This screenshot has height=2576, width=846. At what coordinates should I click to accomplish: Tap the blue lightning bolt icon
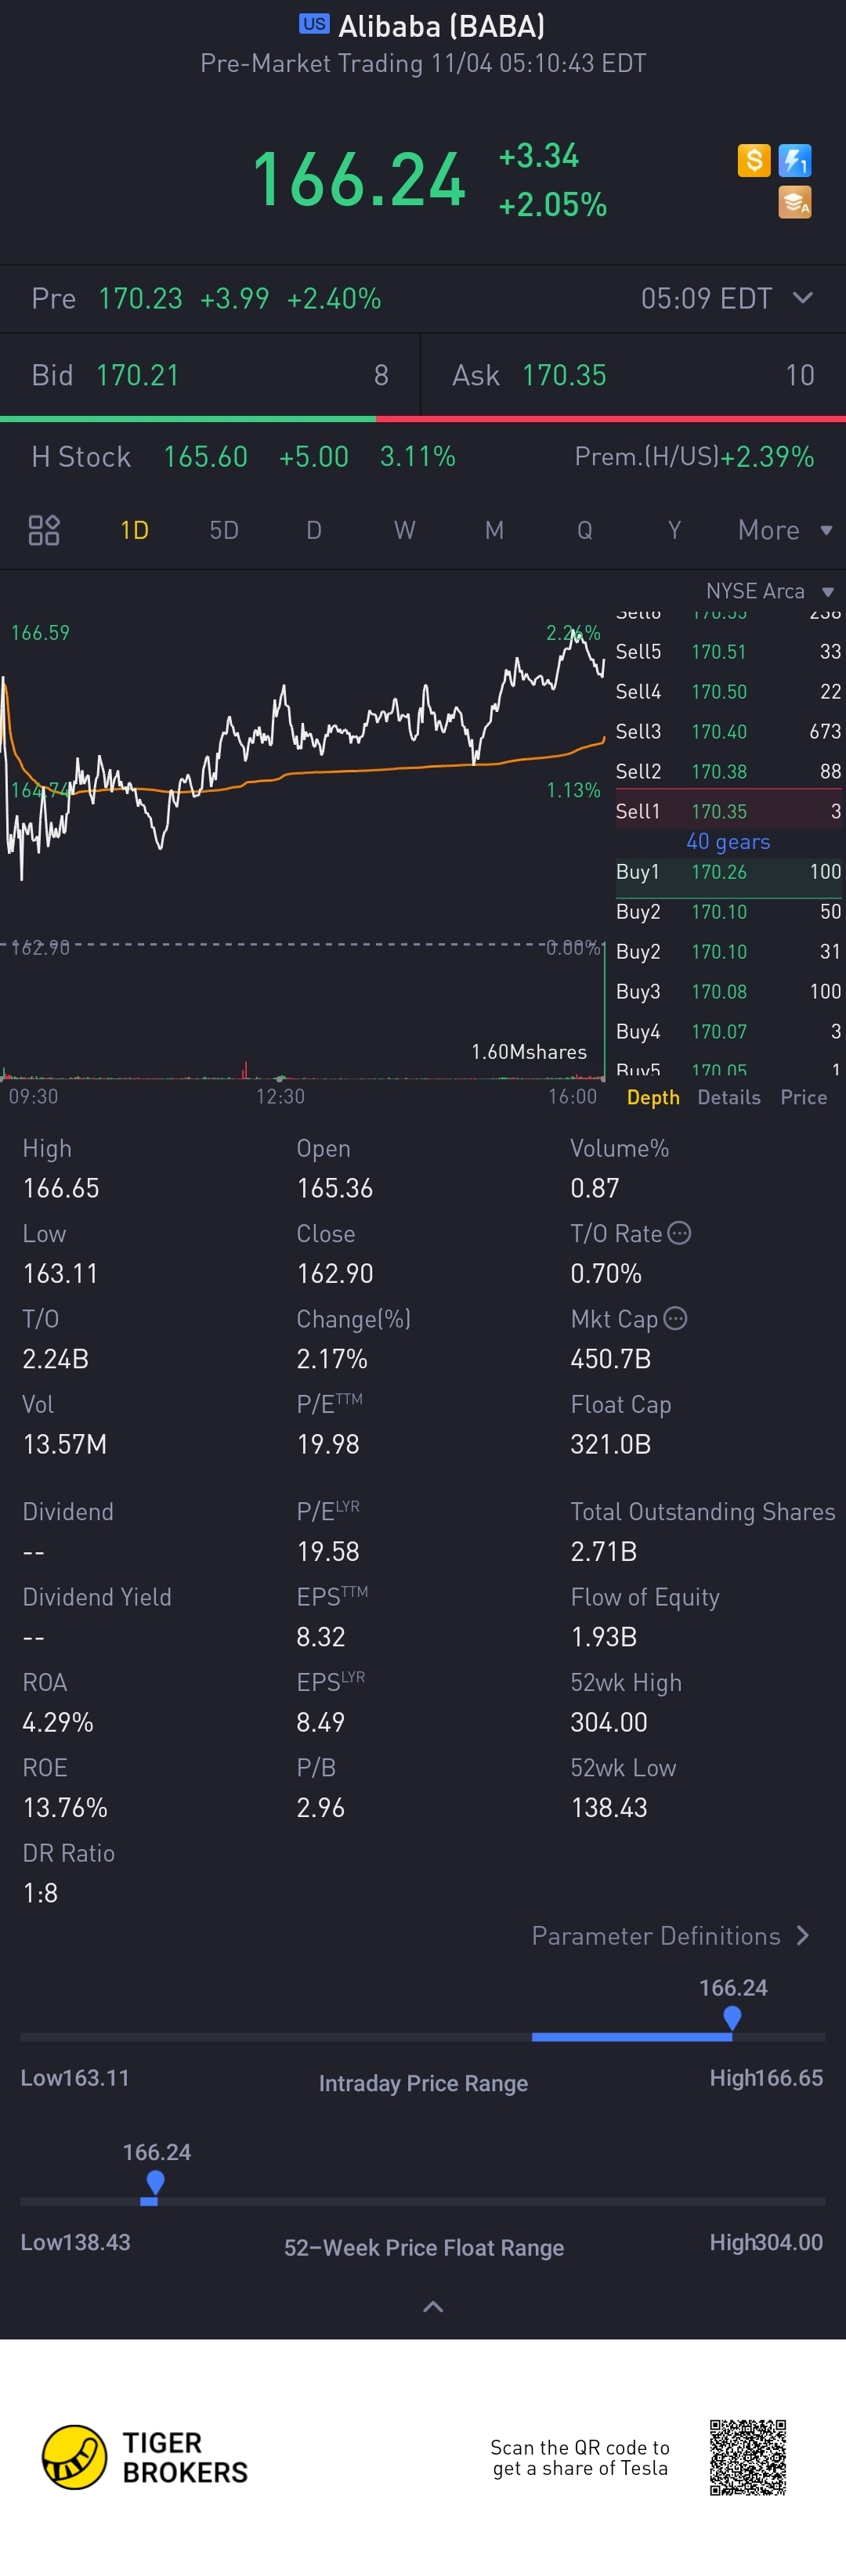(x=795, y=160)
